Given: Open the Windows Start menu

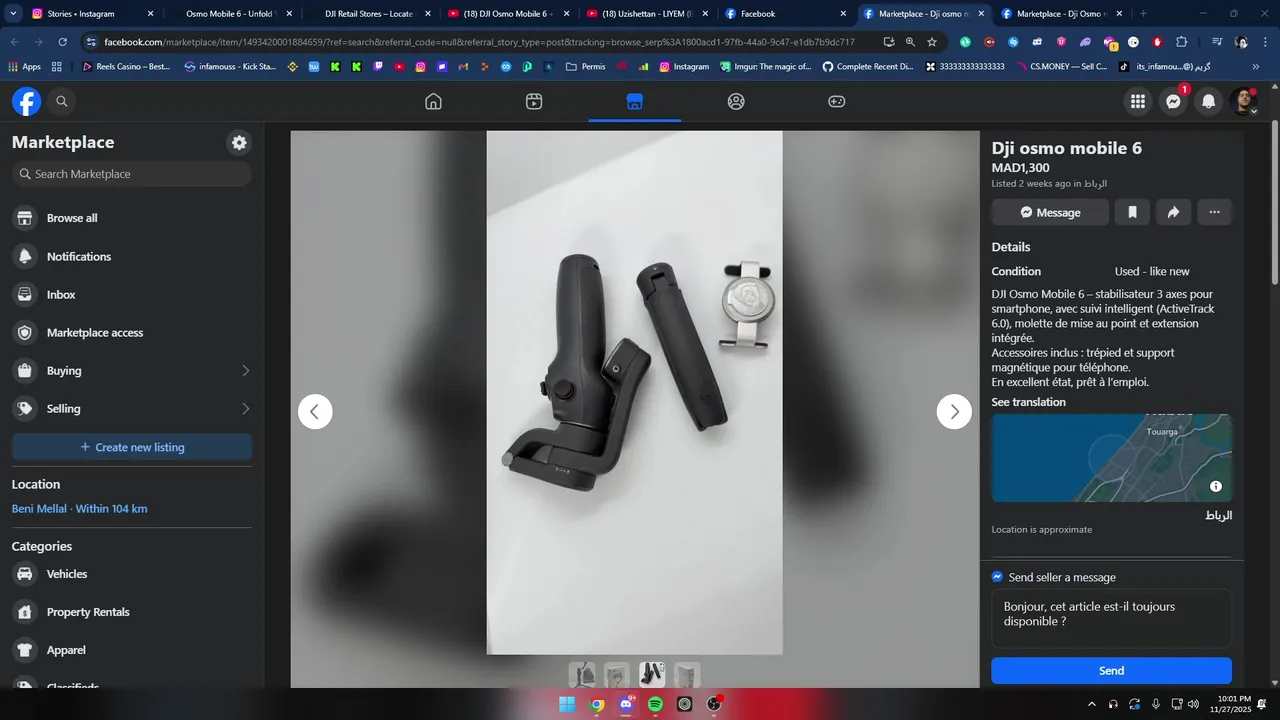Looking at the screenshot, I should point(567,704).
